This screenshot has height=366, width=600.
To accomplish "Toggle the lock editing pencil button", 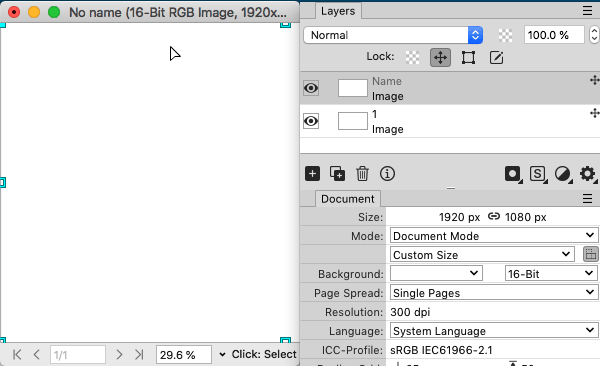I will tap(496, 57).
